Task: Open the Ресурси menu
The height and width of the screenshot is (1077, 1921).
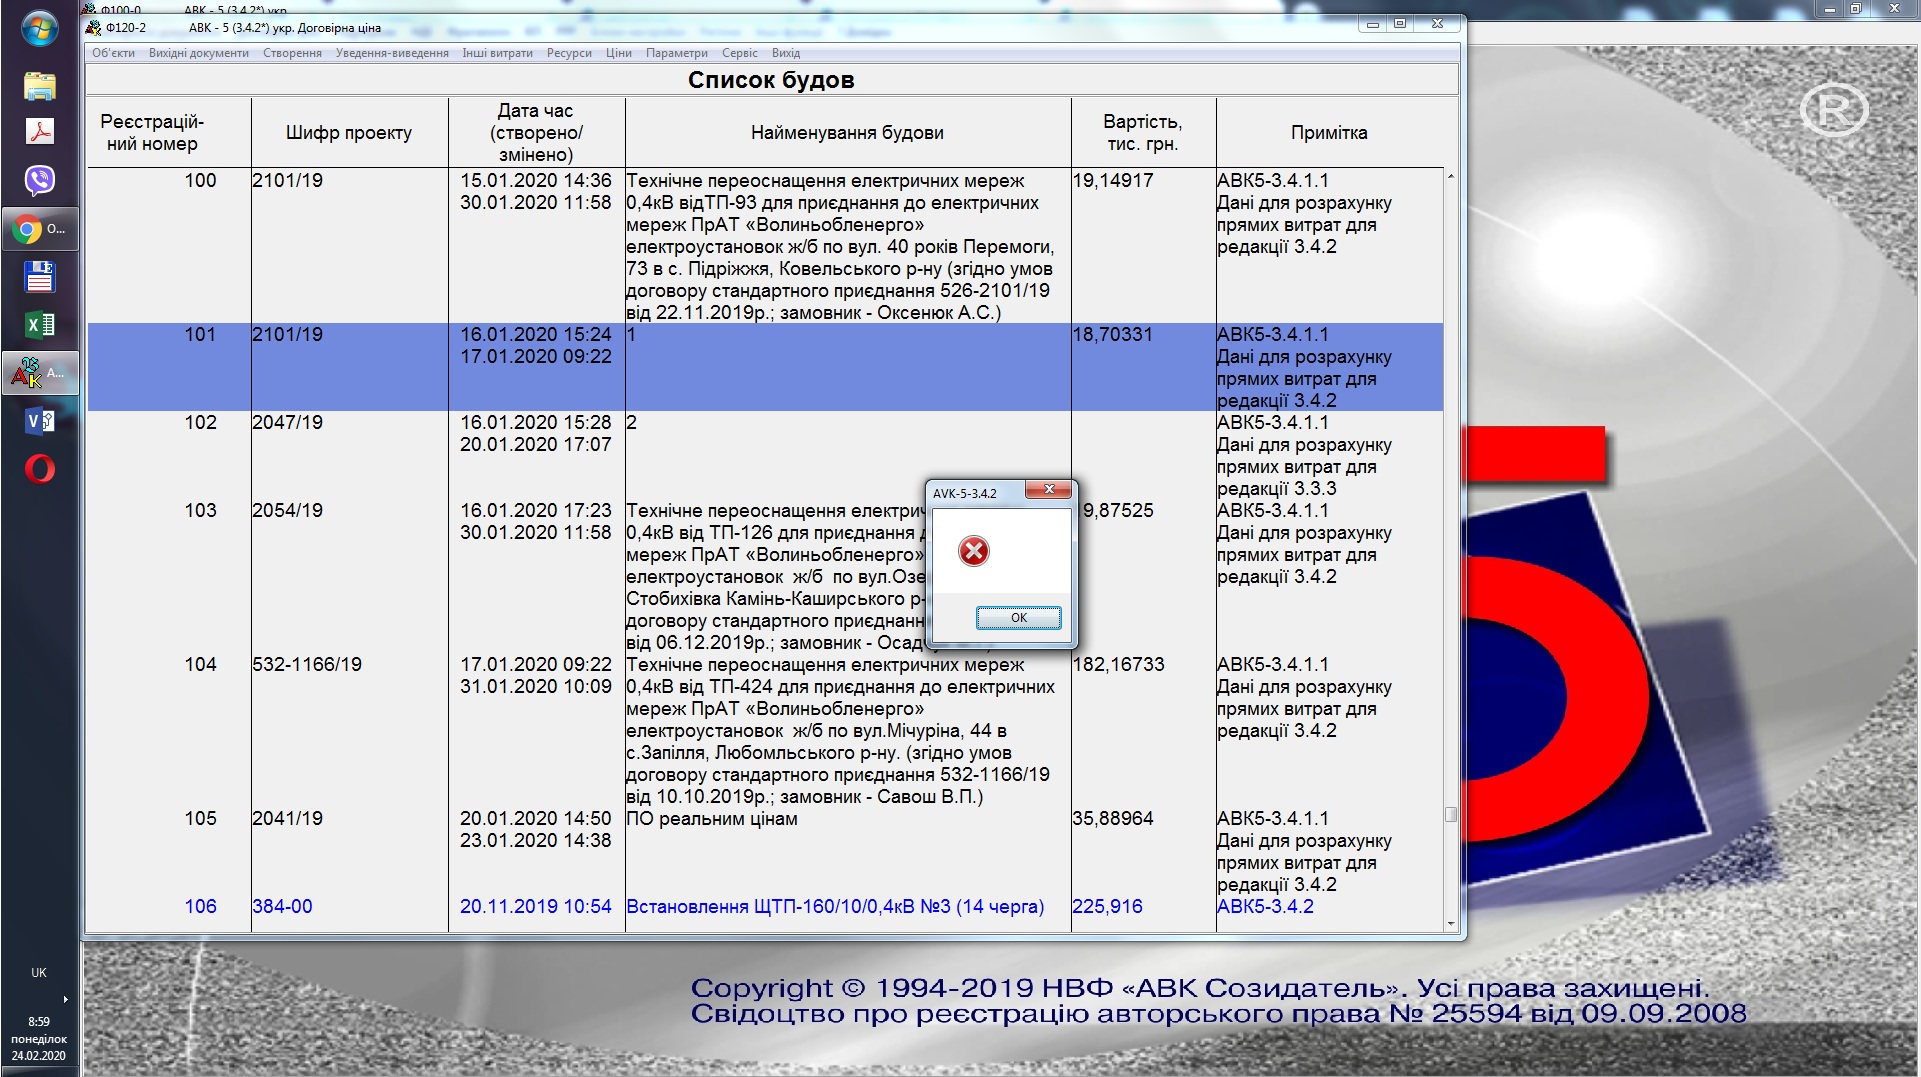Action: coord(569,53)
